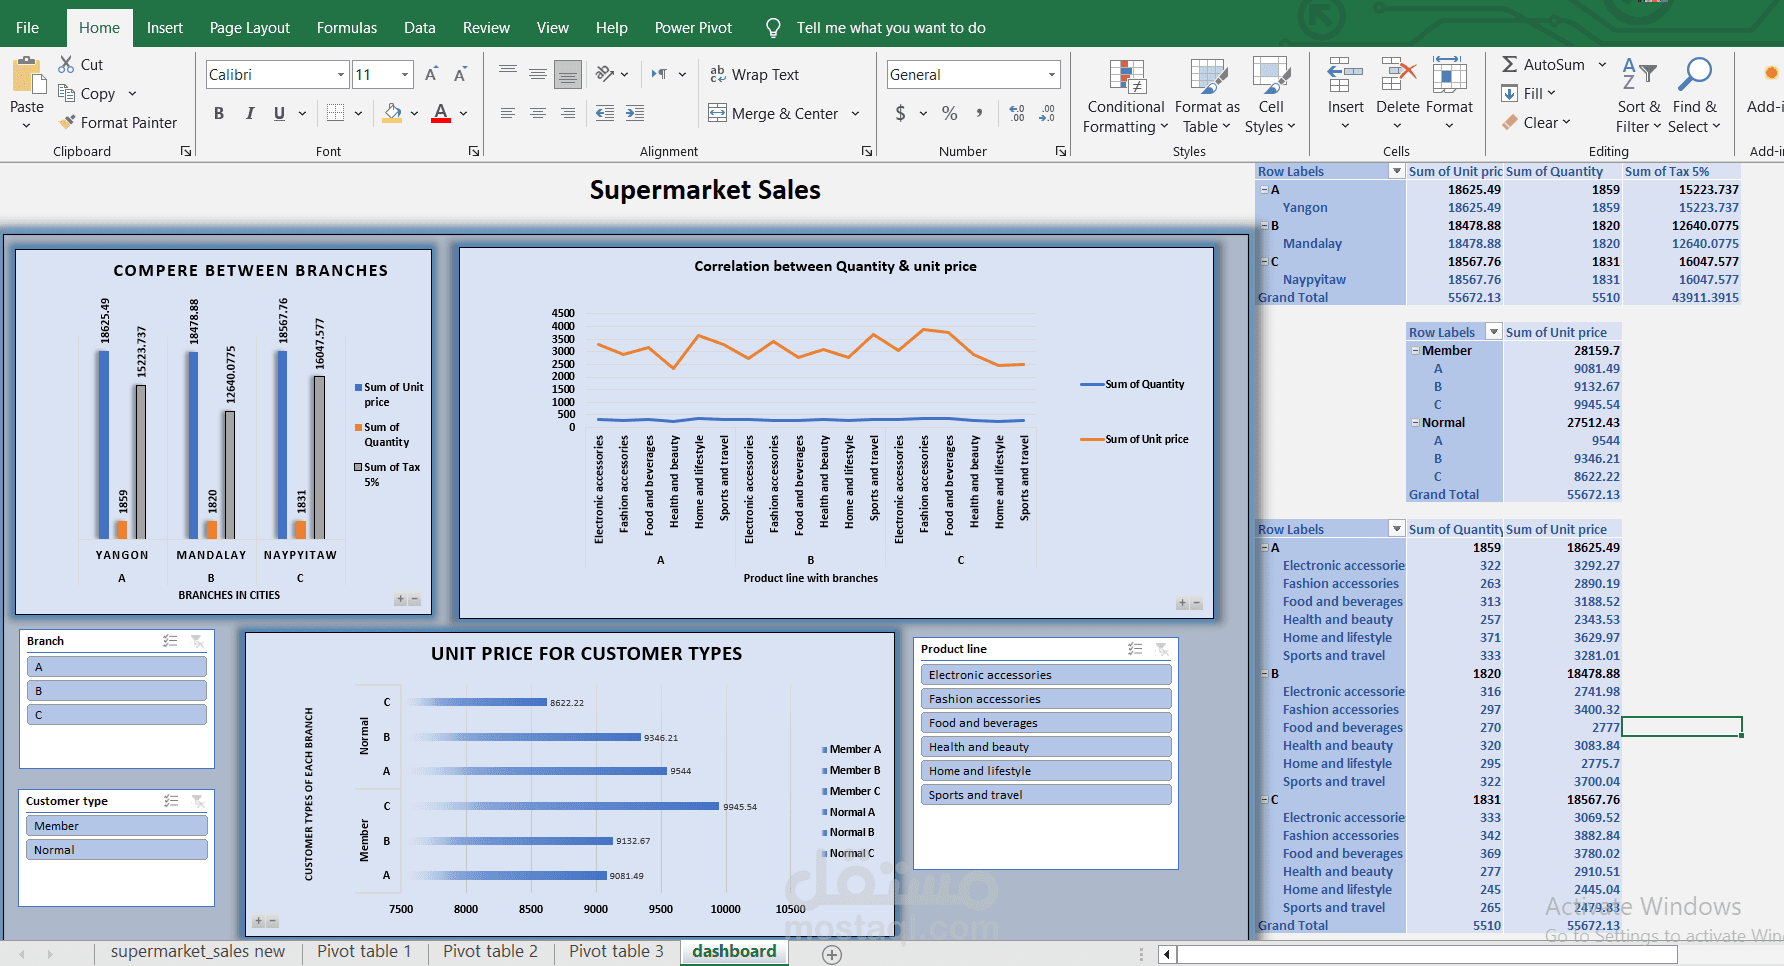Click the Find & Select magnifier

[x=1695, y=75]
